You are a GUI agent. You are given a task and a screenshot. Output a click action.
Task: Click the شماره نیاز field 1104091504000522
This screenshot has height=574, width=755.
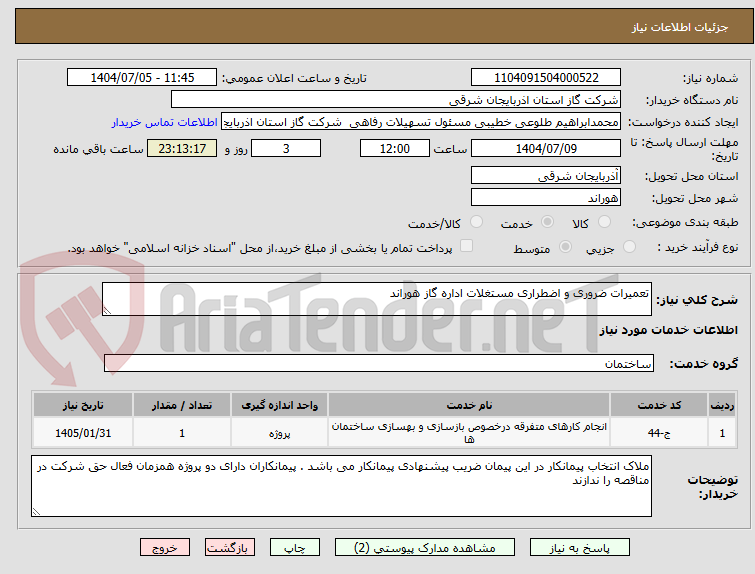pyautogui.click(x=546, y=78)
